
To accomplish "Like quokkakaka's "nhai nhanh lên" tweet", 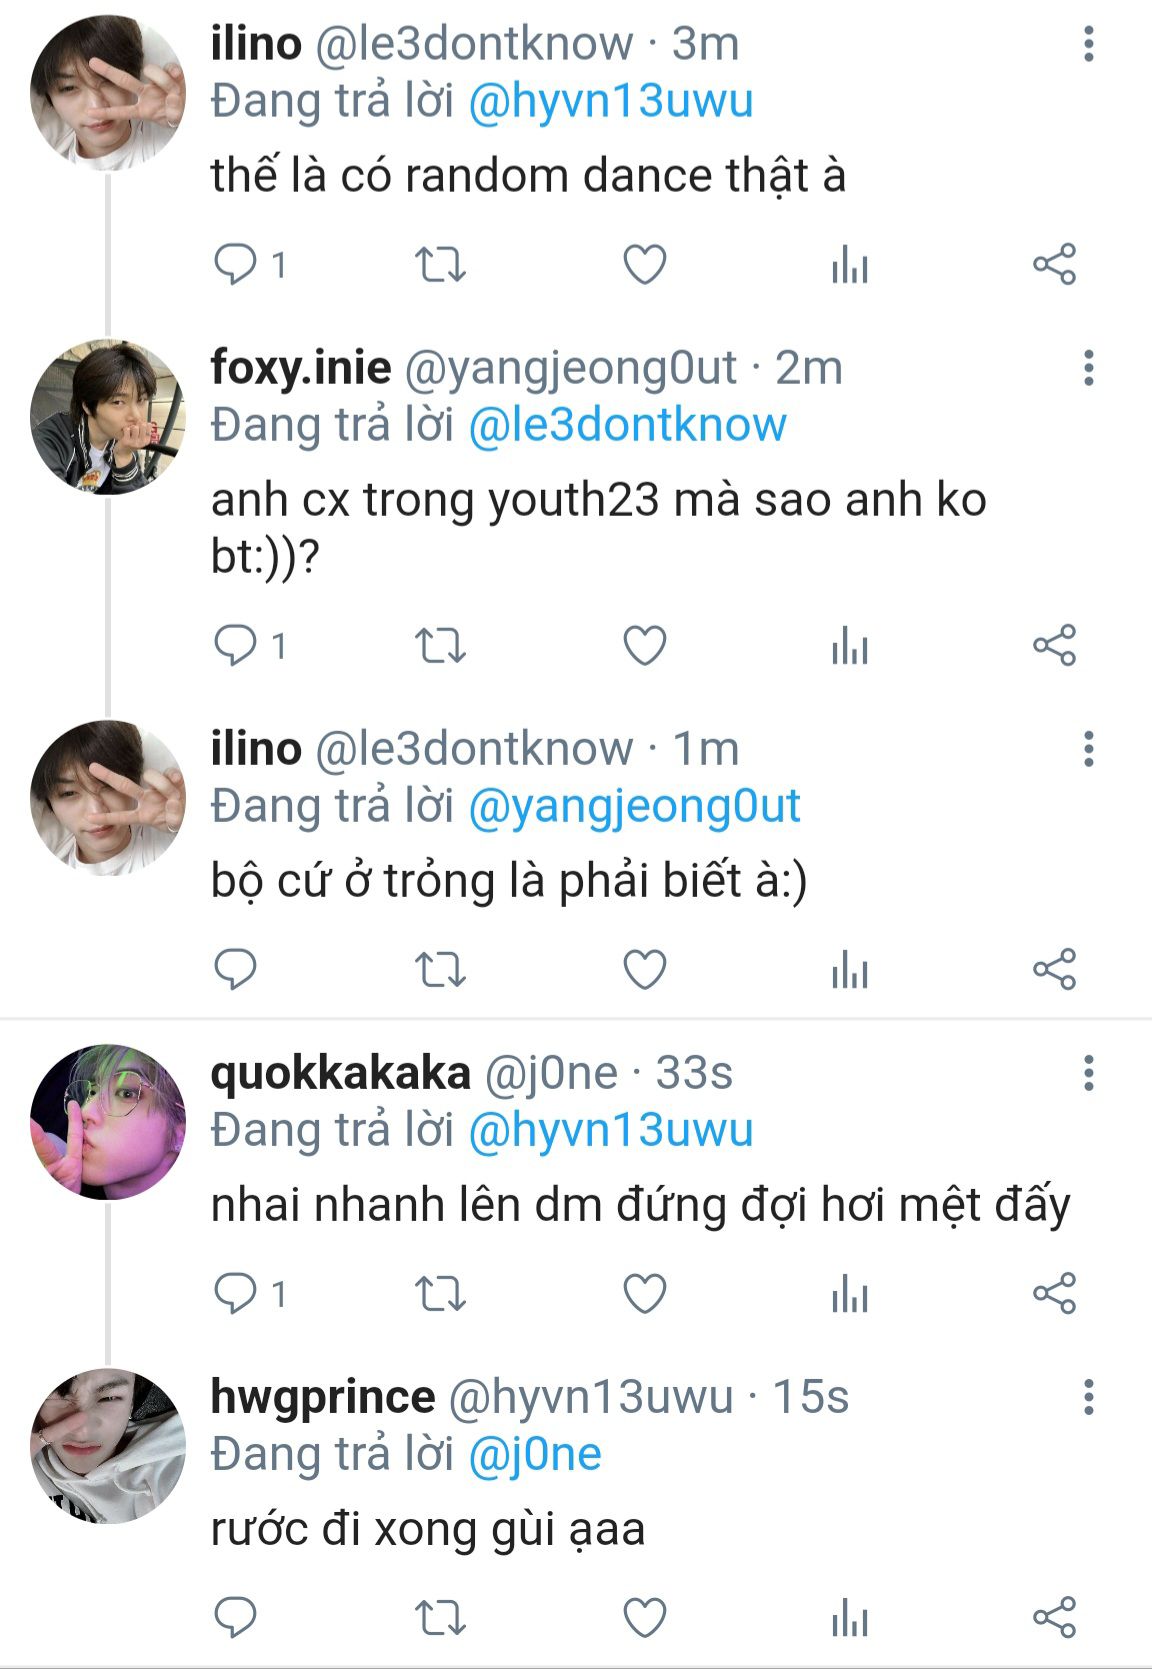I will (x=644, y=1293).
